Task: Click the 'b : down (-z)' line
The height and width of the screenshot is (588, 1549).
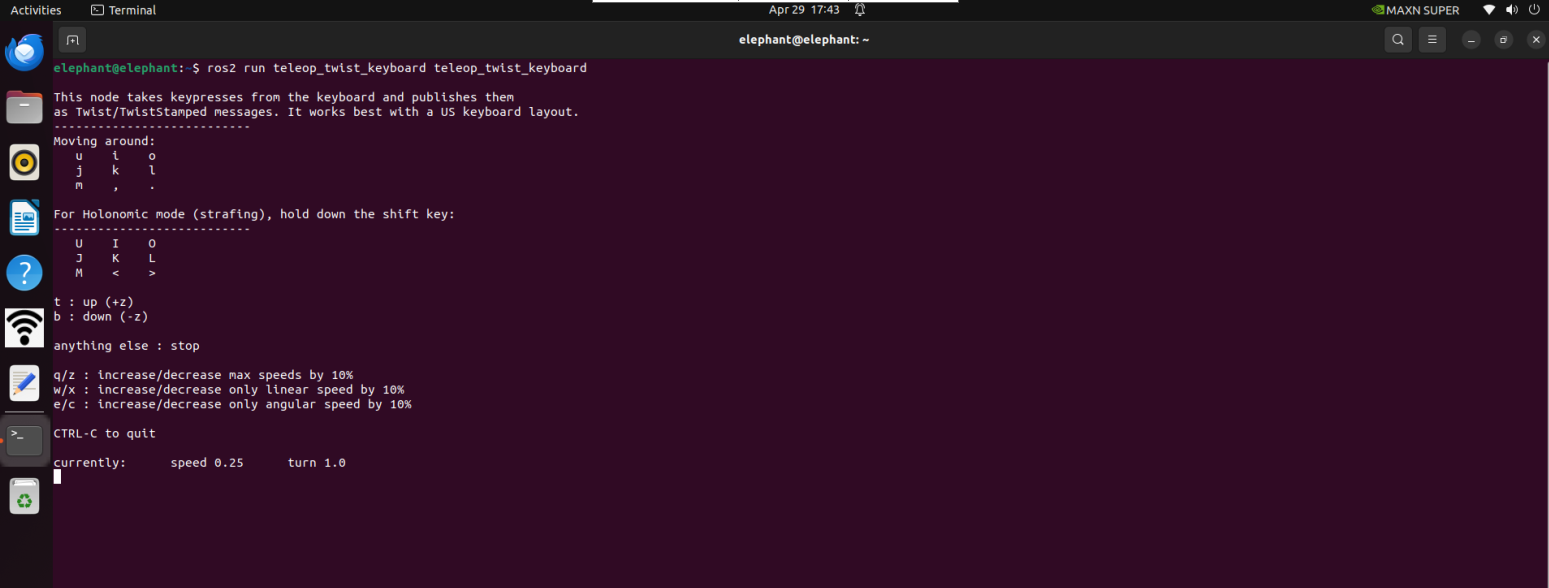Action: click(x=101, y=317)
